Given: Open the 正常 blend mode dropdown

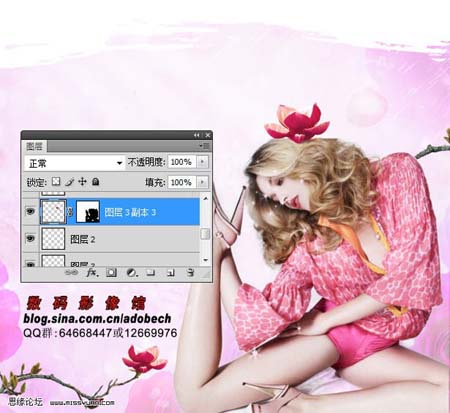Looking at the screenshot, I should point(74,163).
